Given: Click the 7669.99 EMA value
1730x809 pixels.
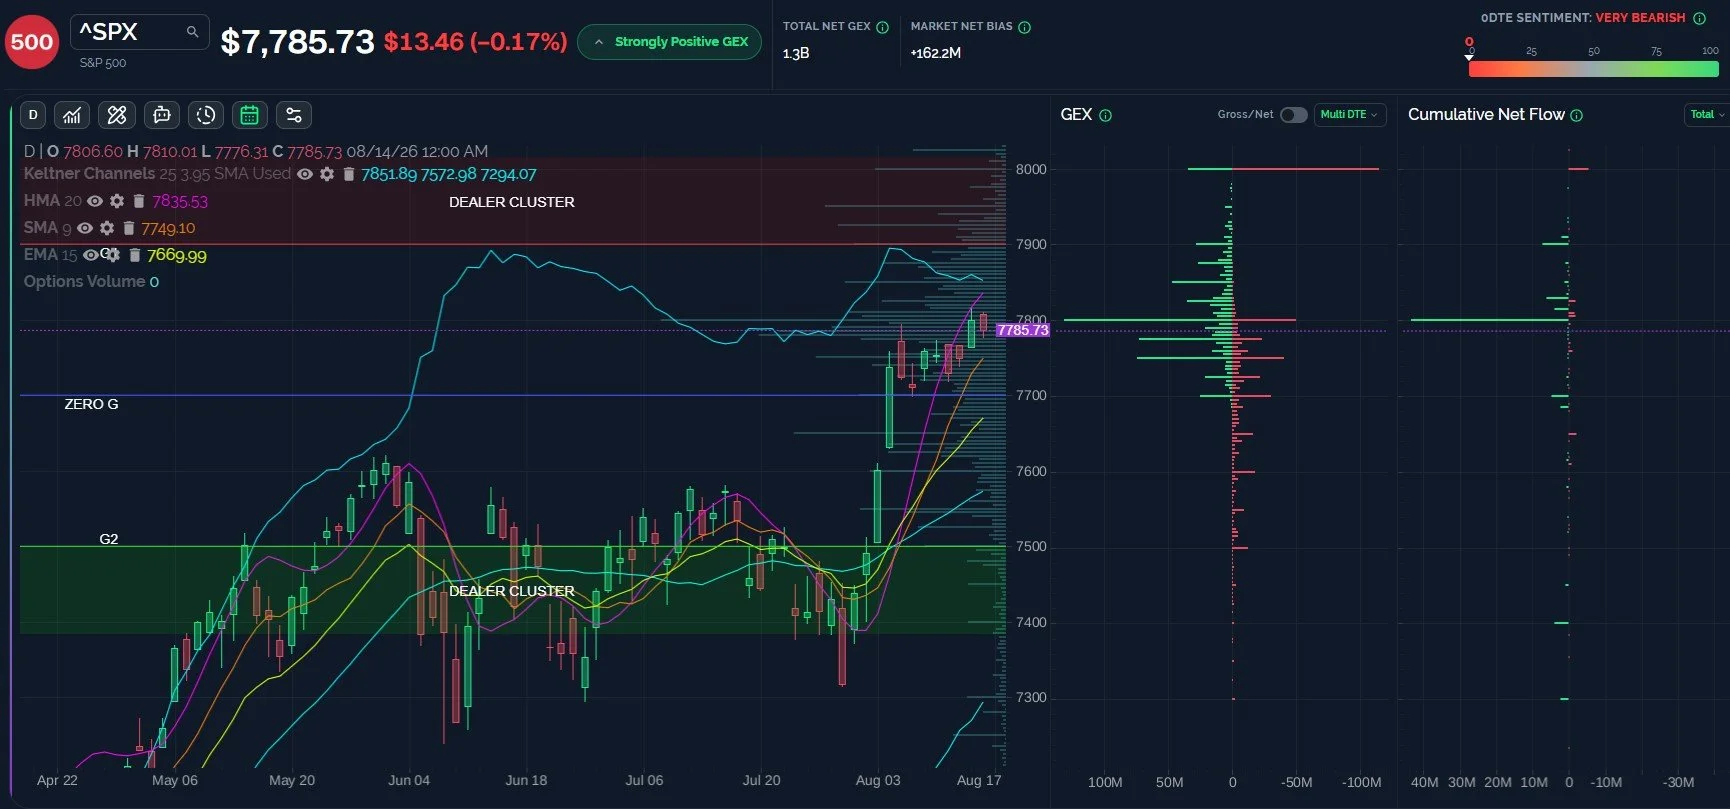Looking at the screenshot, I should pyautogui.click(x=177, y=255).
